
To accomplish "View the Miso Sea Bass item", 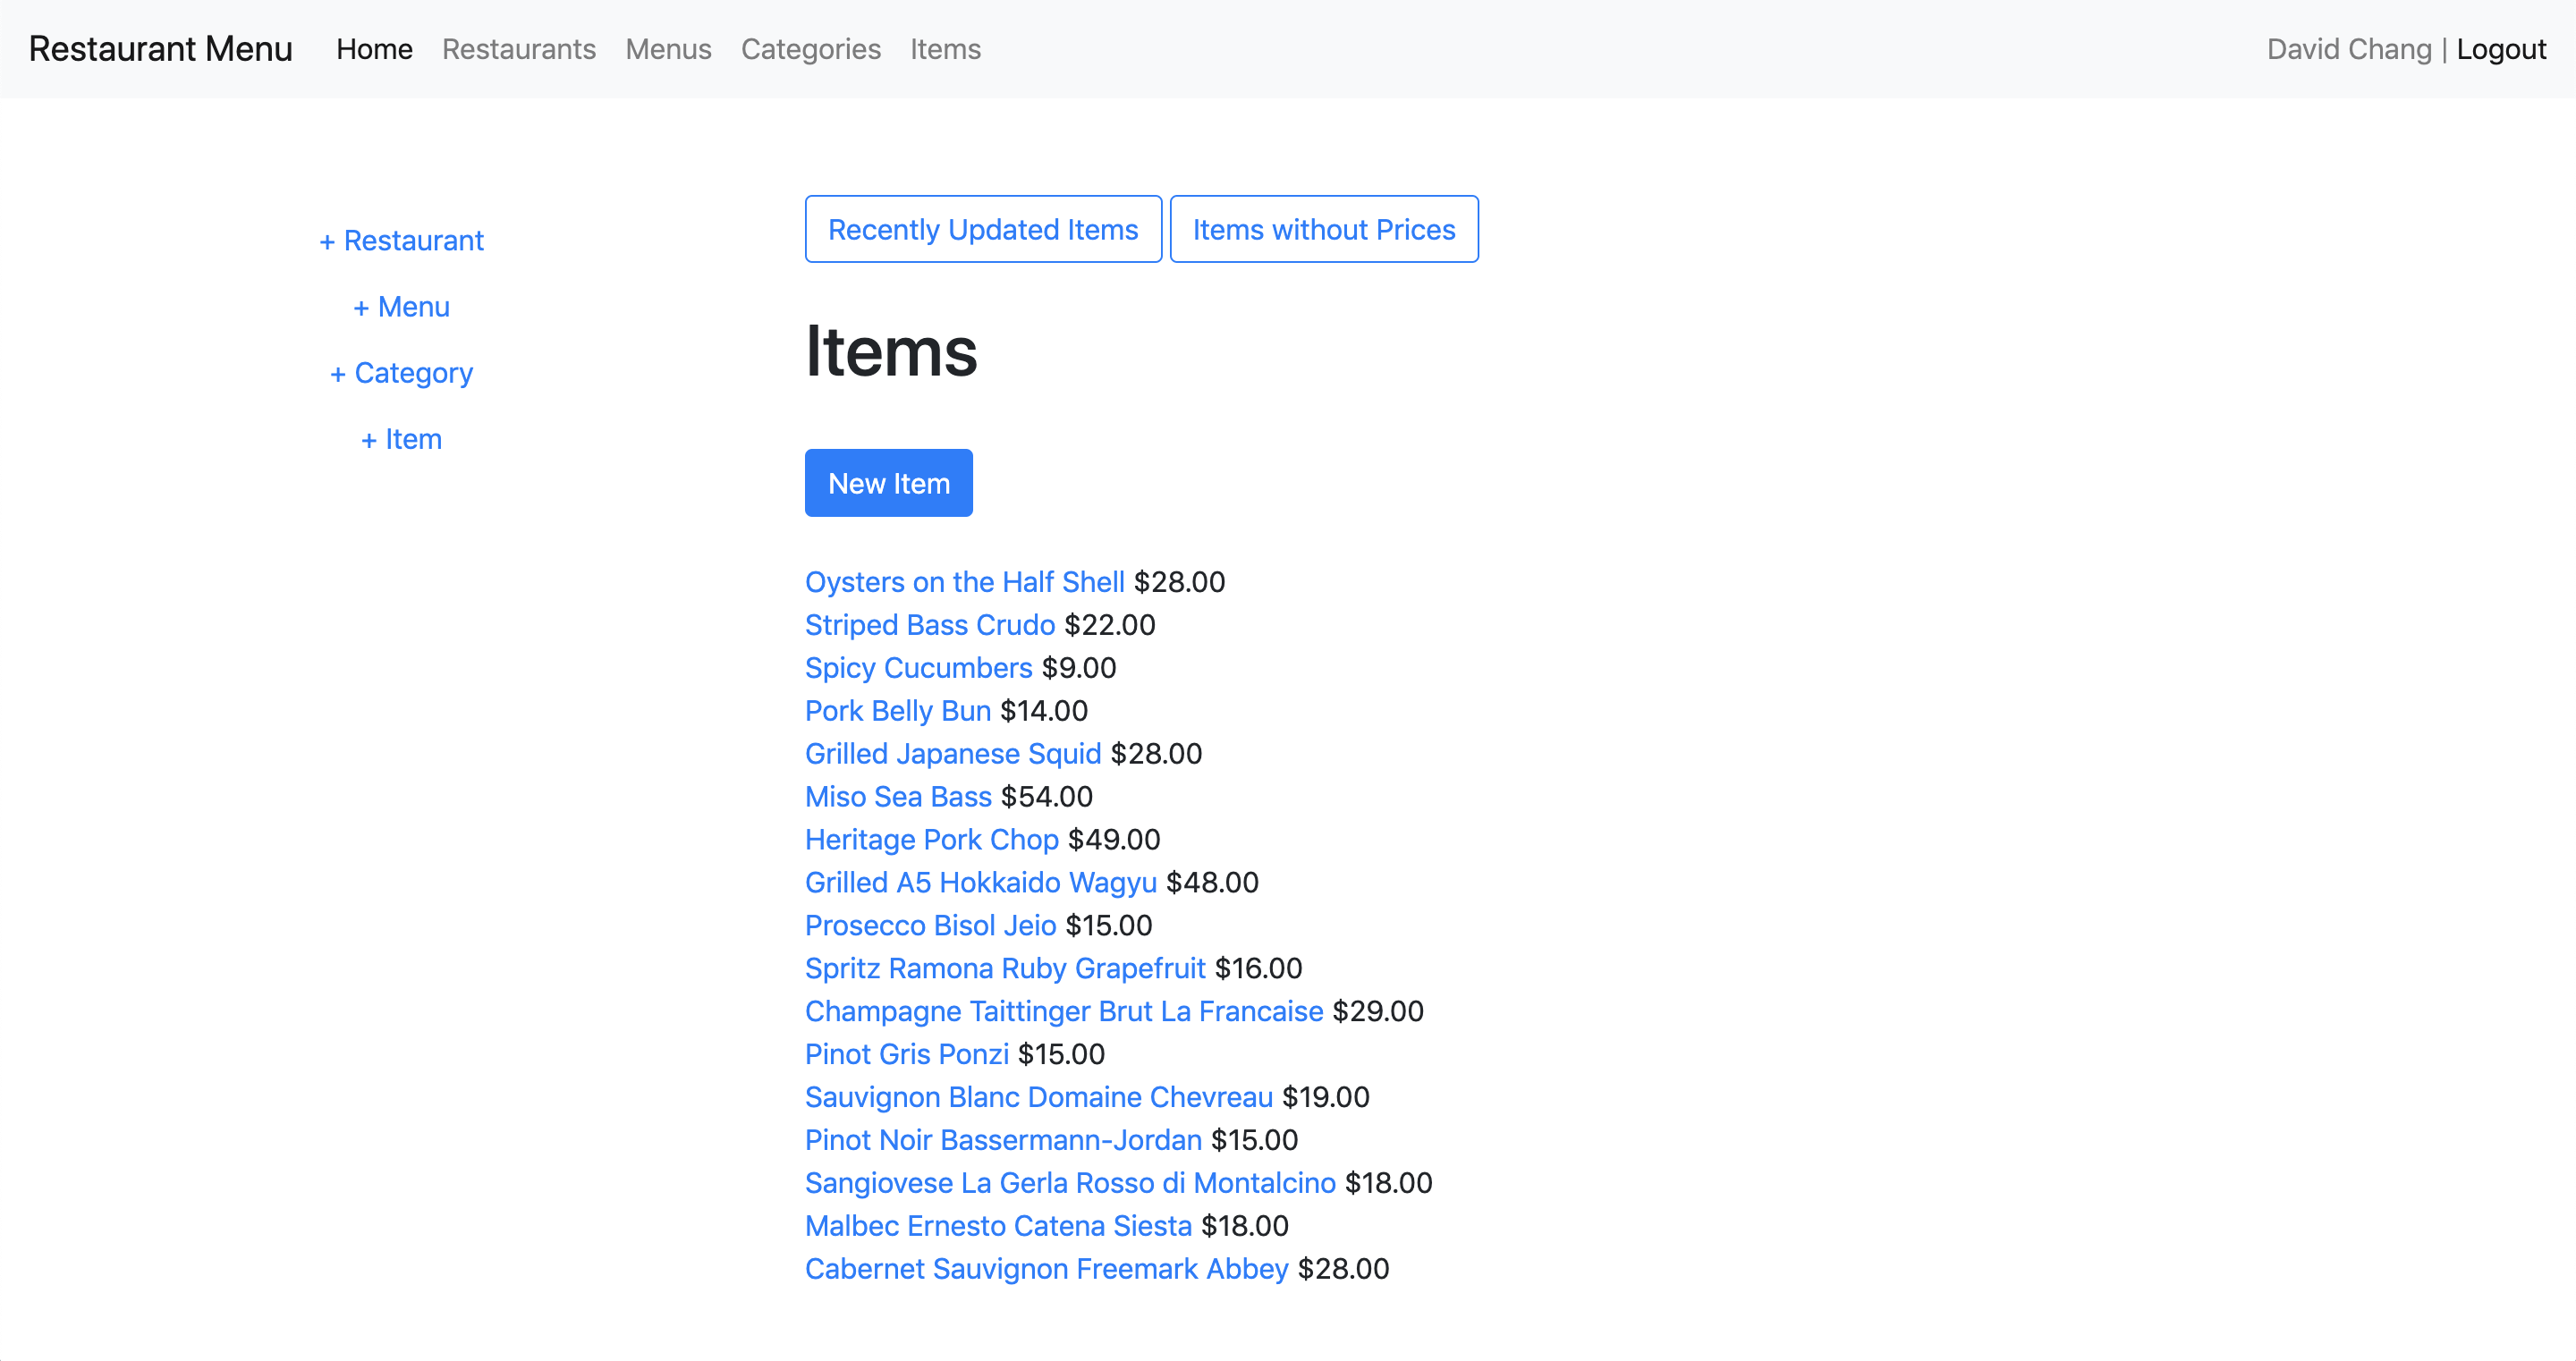I will [897, 796].
